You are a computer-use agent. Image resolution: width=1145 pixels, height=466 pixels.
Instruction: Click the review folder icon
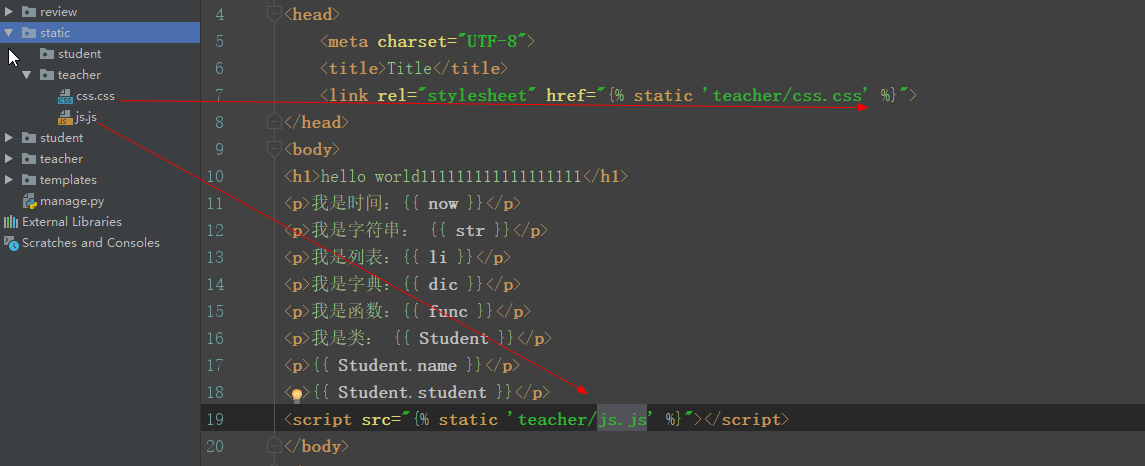coord(29,12)
